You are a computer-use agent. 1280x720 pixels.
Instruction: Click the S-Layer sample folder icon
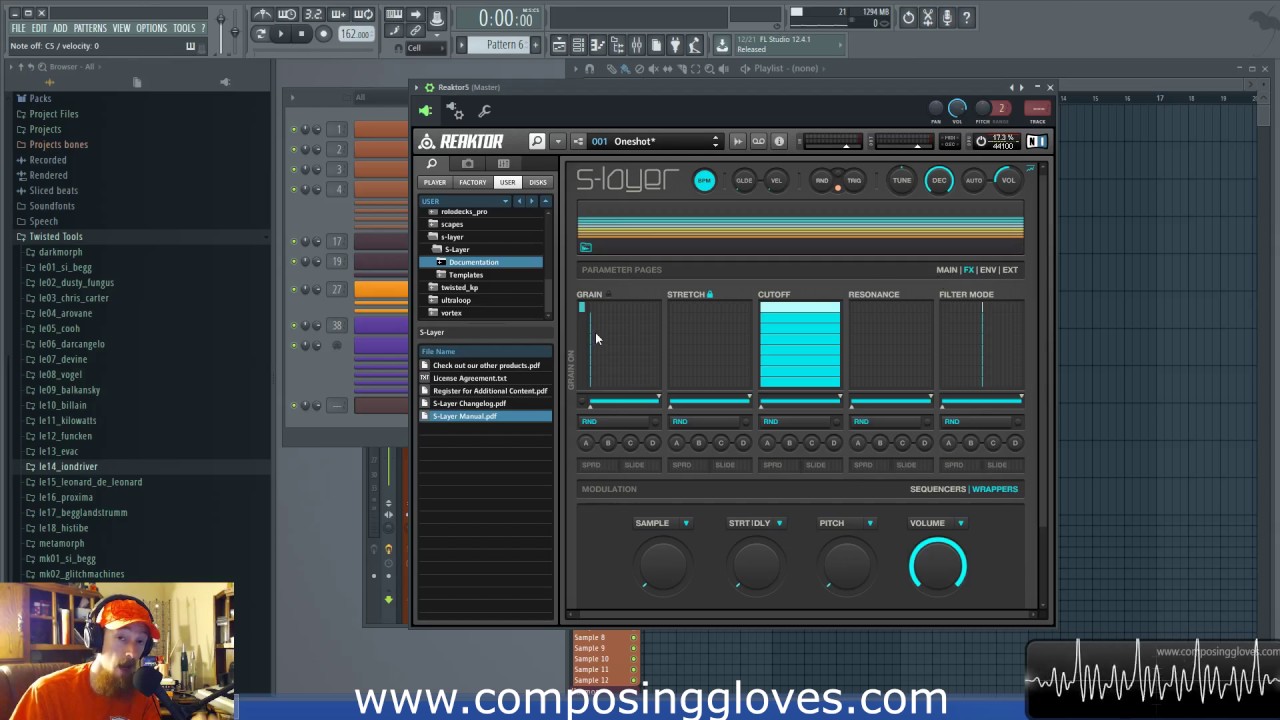pos(586,247)
